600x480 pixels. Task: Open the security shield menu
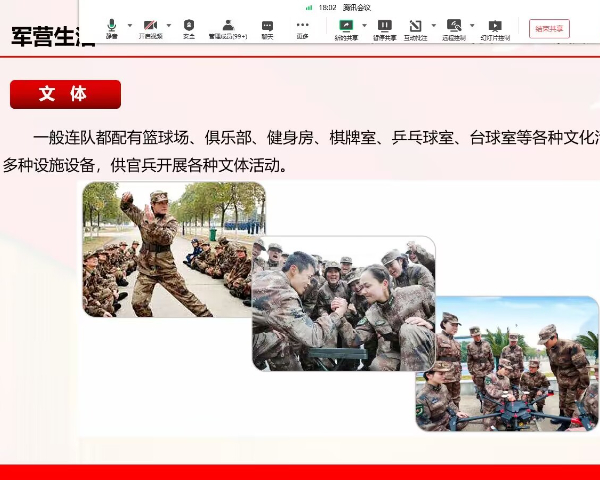189,29
